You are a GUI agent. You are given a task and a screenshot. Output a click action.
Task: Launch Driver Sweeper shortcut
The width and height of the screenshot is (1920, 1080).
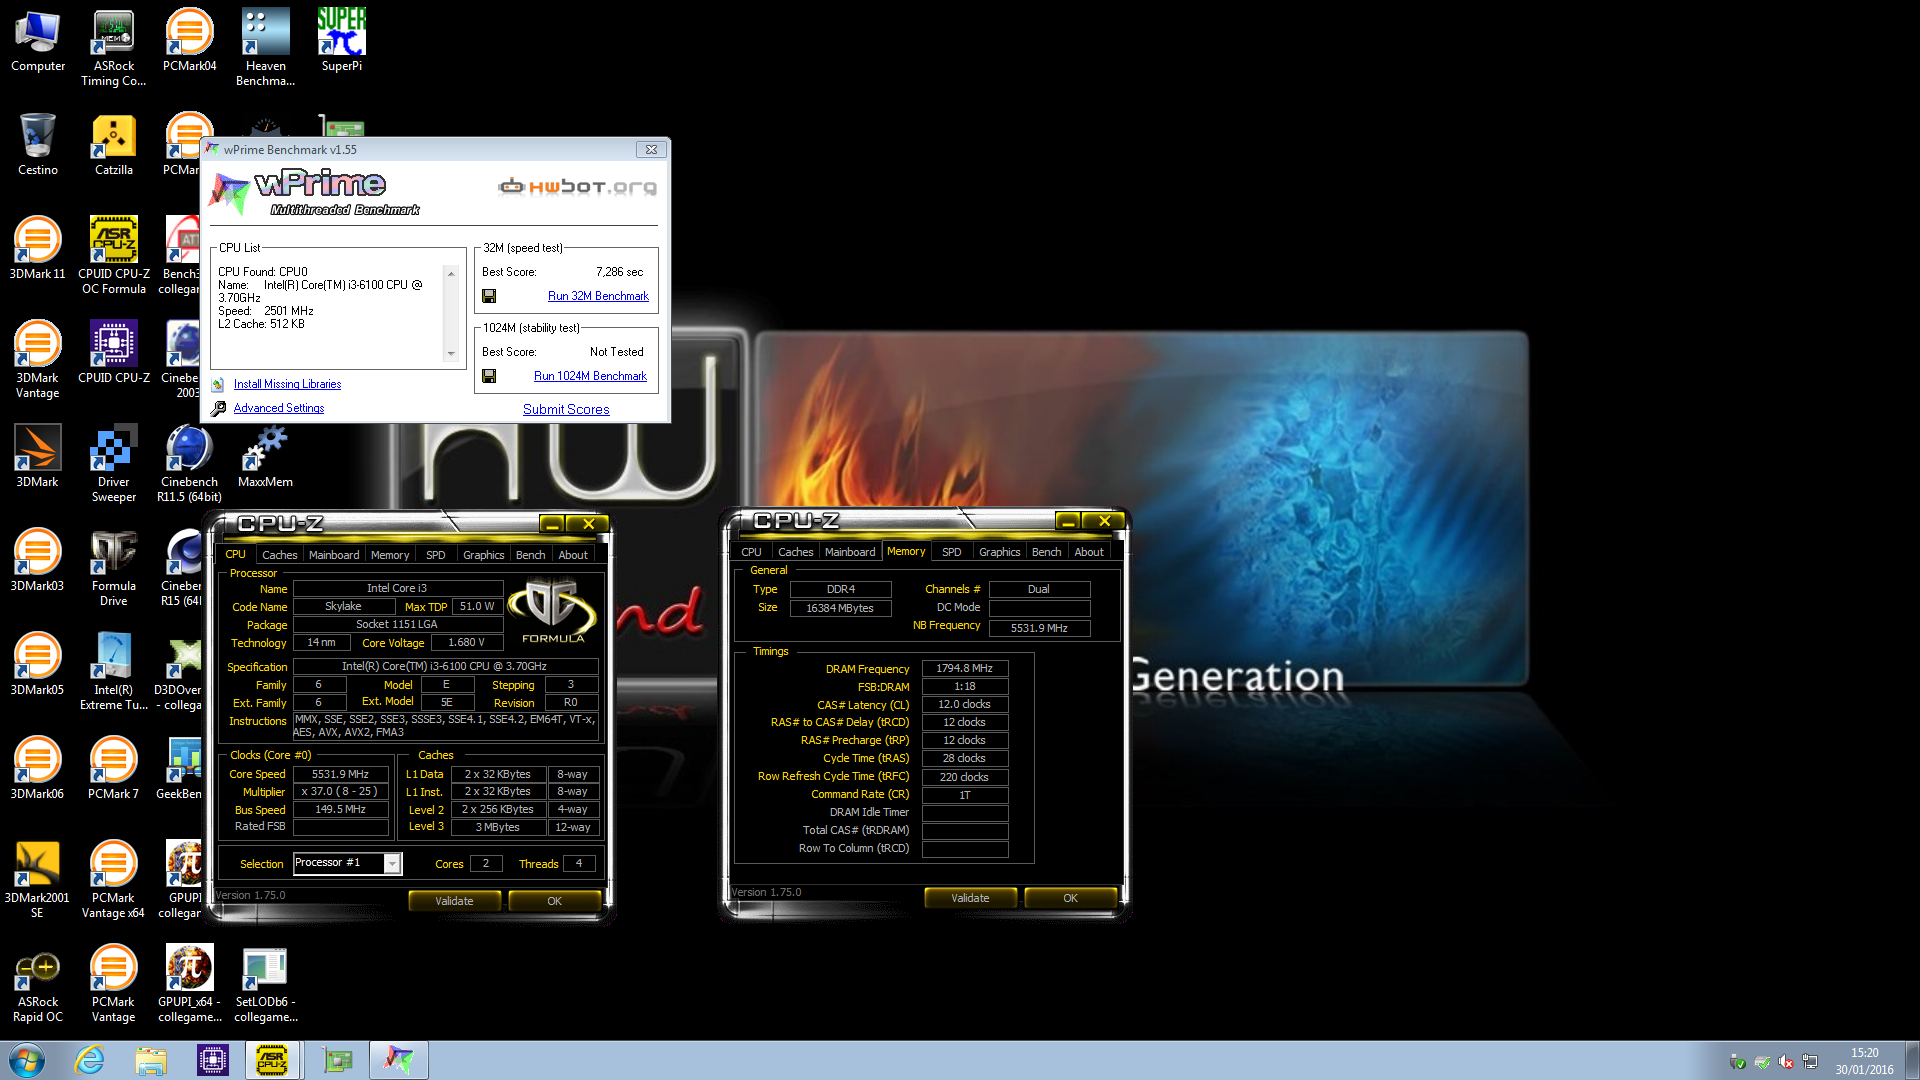click(x=113, y=464)
